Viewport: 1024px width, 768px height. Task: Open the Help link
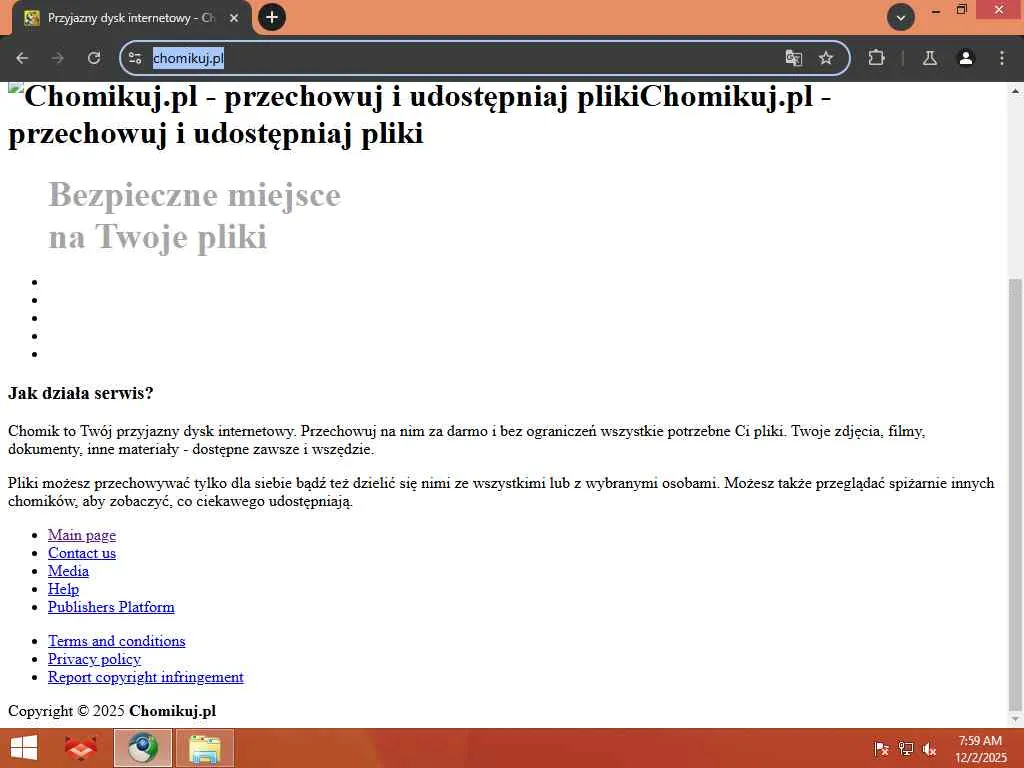[x=63, y=589]
